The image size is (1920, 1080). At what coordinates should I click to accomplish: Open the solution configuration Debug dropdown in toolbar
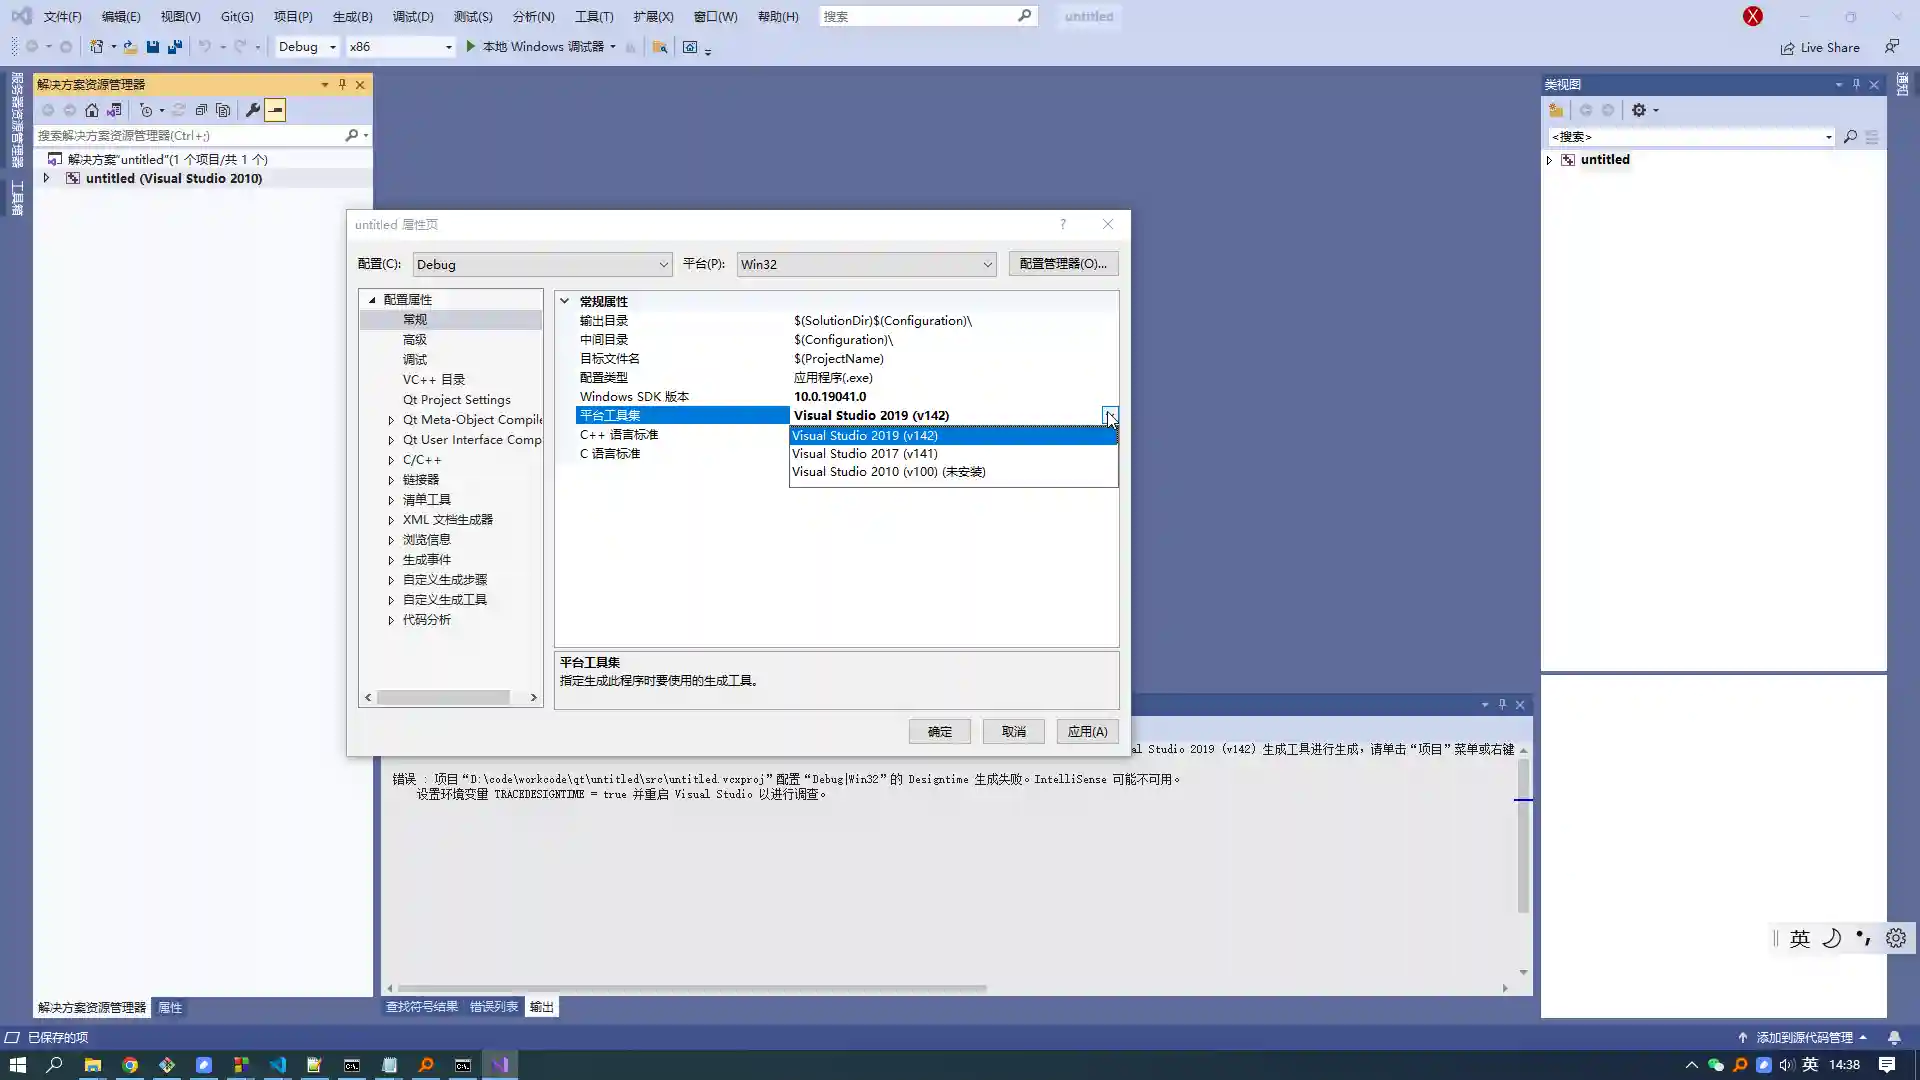(307, 47)
